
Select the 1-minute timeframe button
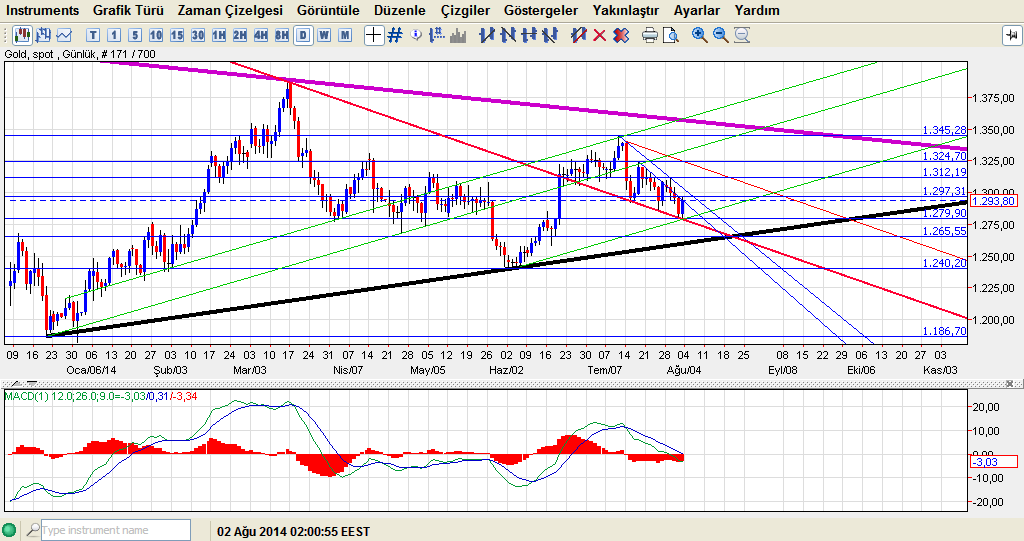point(114,35)
